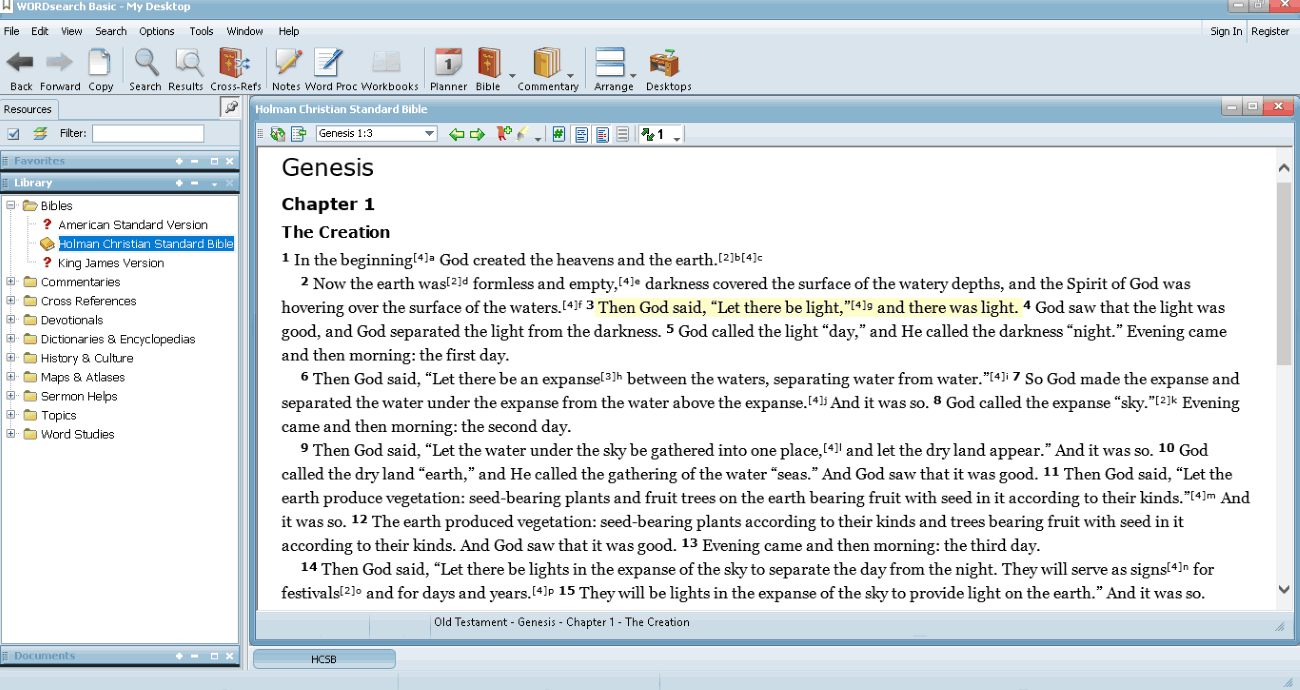Open the File menu
Viewport: 1300px width, 690px height.
coord(11,31)
